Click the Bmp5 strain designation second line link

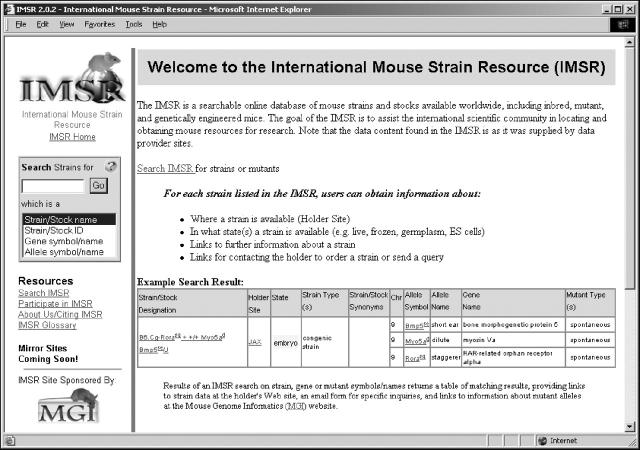[153, 350]
